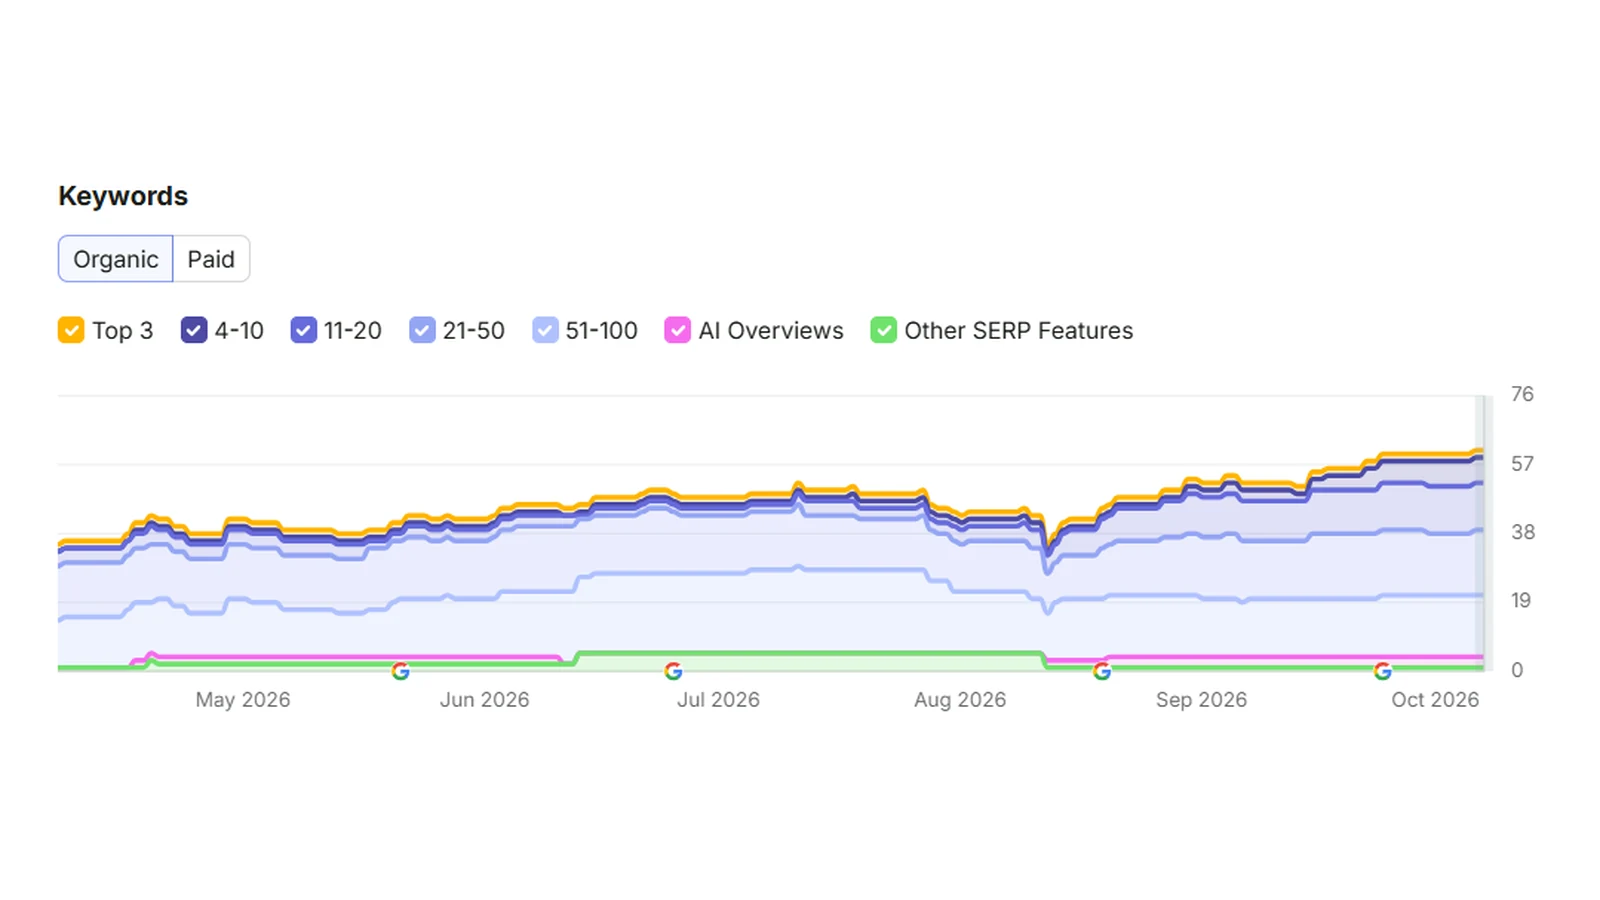Image resolution: width=1600 pixels, height=900 pixels.
Task: Open the Google update marker before Oct 2026
Action: pos(1383,671)
